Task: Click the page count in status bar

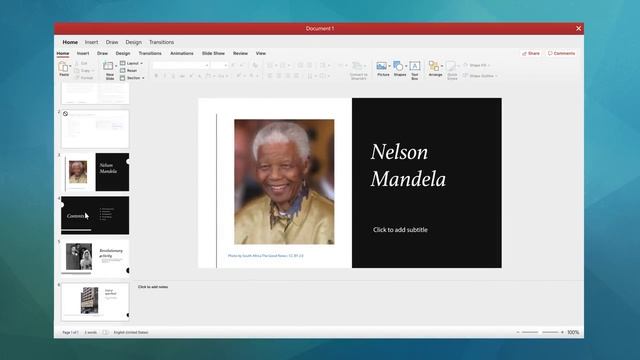Action: [x=70, y=333]
